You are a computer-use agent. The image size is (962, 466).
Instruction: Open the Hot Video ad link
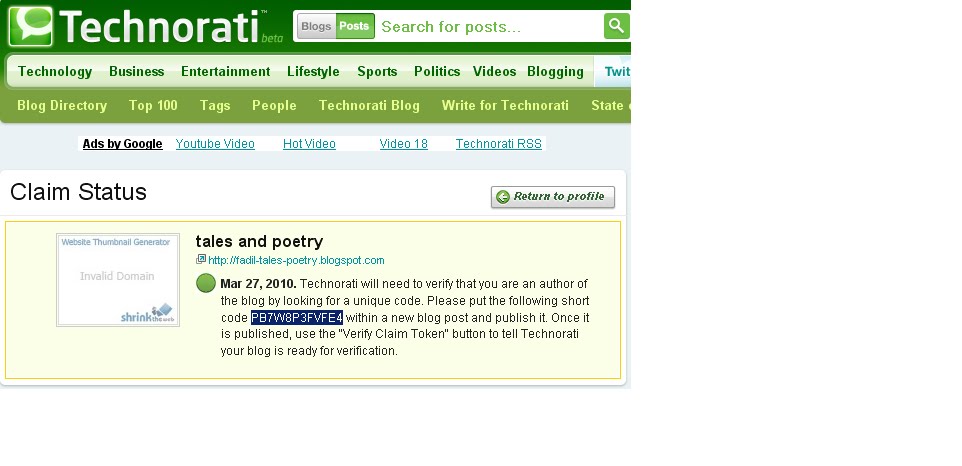tap(309, 143)
